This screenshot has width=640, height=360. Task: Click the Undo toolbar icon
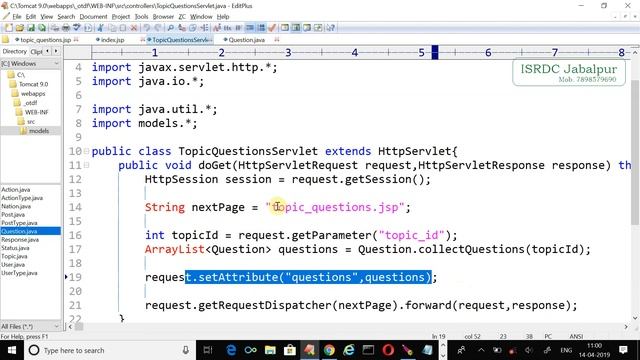(147, 28)
